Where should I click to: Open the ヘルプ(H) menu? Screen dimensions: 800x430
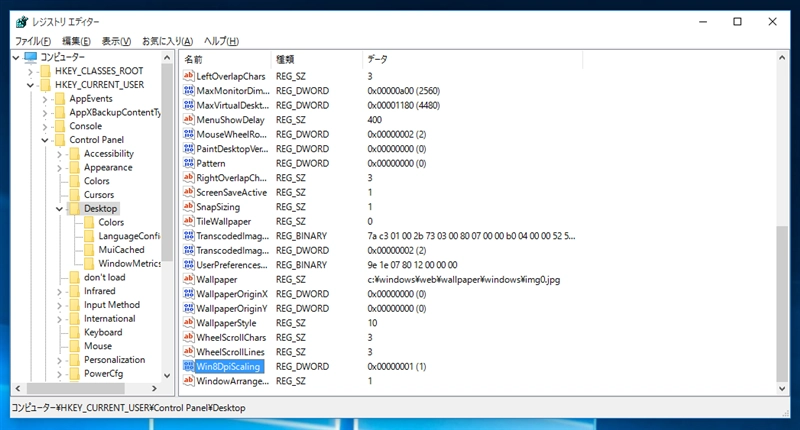tap(221, 41)
